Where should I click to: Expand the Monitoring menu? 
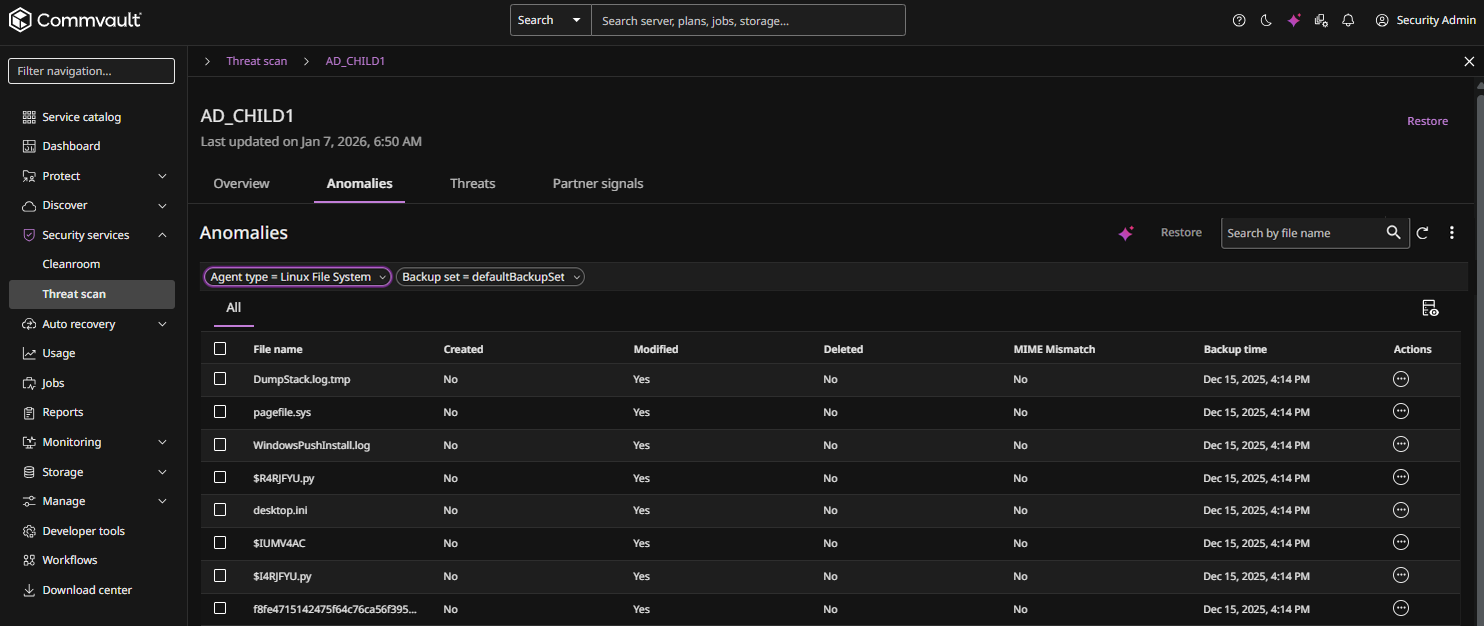click(163, 442)
